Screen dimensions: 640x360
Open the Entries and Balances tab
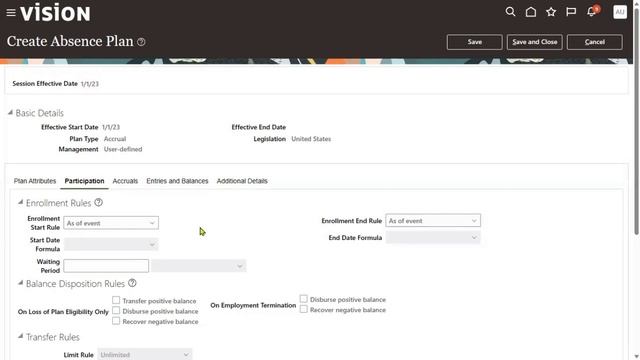pyautogui.click(x=177, y=181)
